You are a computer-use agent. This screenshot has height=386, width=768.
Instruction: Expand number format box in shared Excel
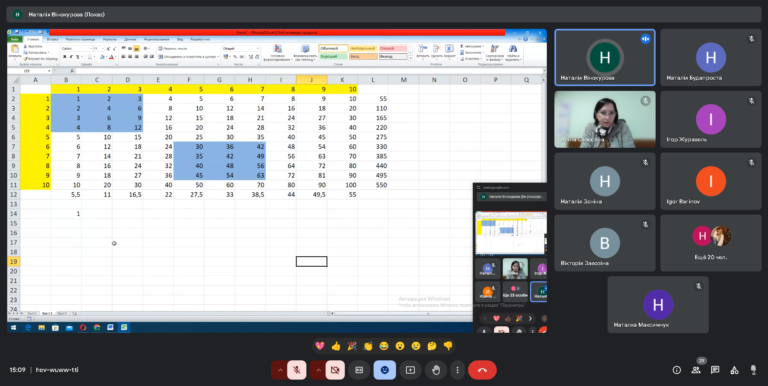click(x=258, y=49)
